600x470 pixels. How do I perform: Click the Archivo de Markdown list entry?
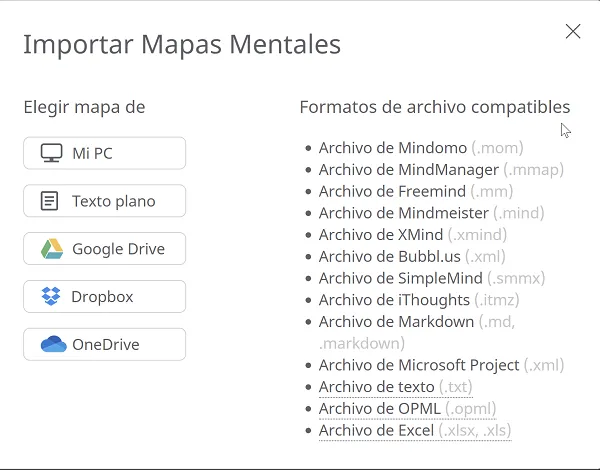(x=417, y=332)
